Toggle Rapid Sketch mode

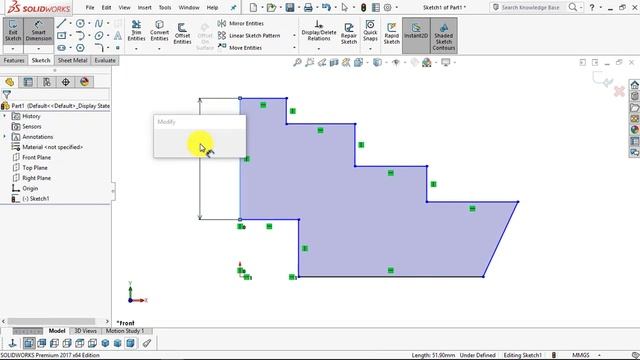[x=391, y=33]
